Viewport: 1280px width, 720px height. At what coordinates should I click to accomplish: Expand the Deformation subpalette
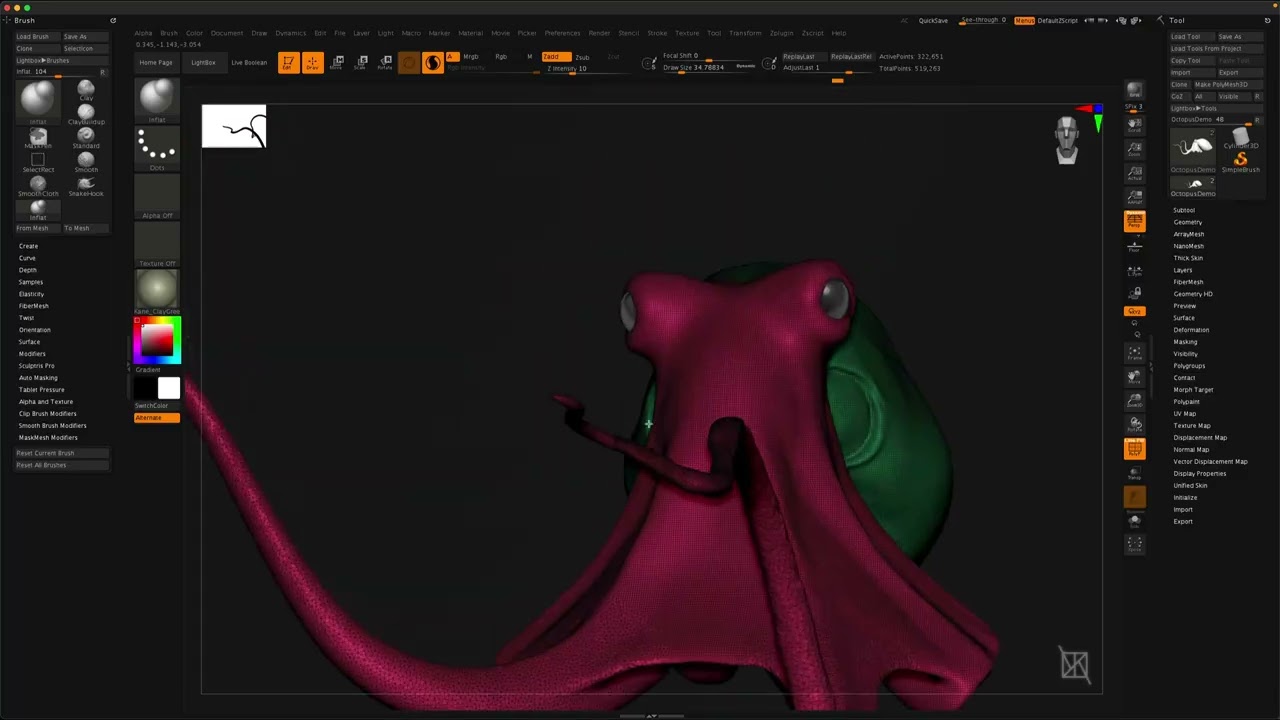pyautogui.click(x=1191, y=330)
